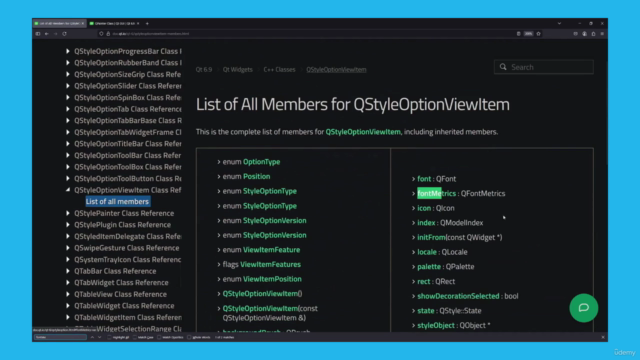Open the styleObject member link
This screenshot has height=360, width=640.
click(436, 325)
